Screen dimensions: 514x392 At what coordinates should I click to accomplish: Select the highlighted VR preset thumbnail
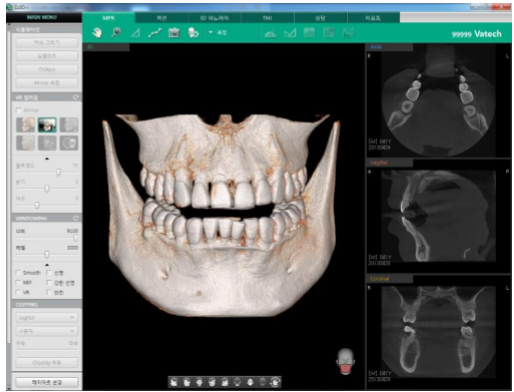point(47,125)
